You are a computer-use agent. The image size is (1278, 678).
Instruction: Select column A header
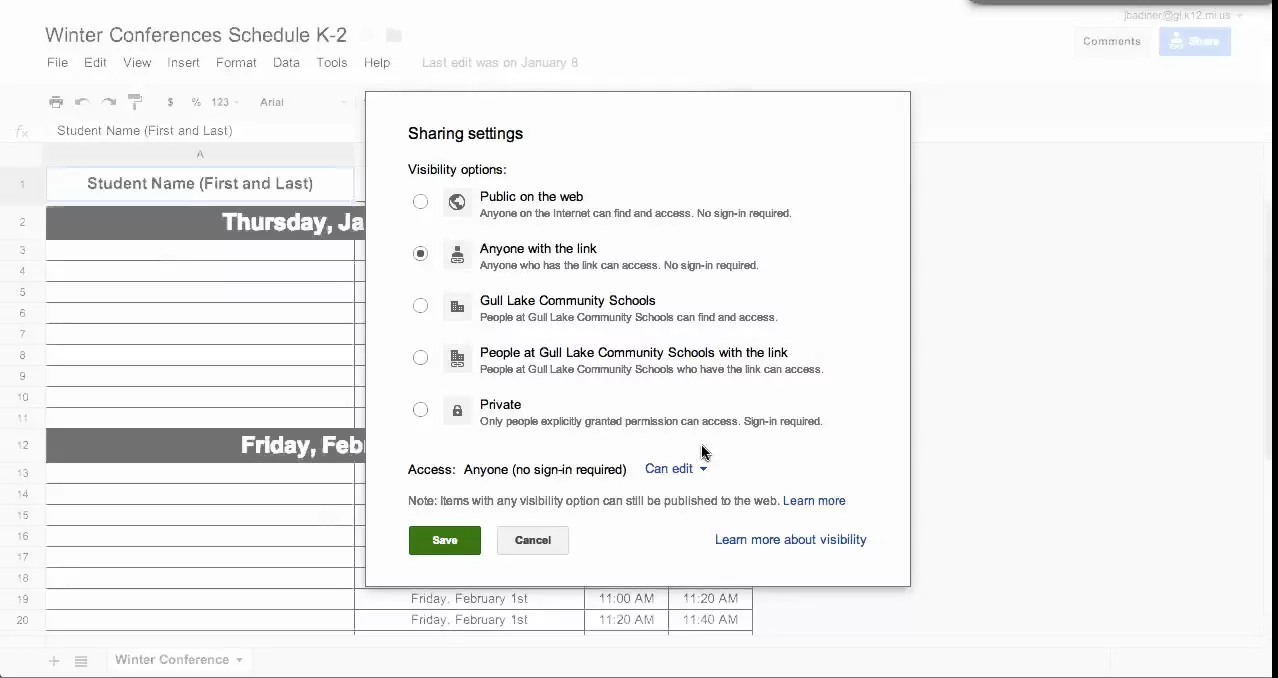[x=200, y=154]
